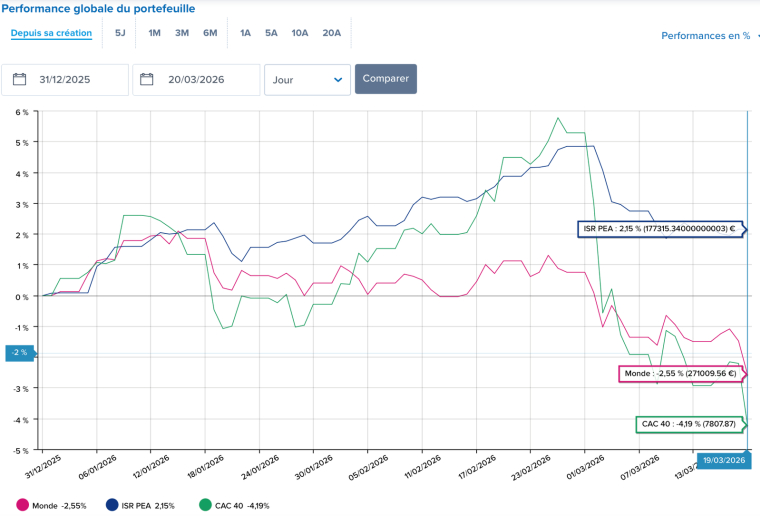Screen dimensions: 760x516
Task: Select the 5A time range
Action: 271,33
